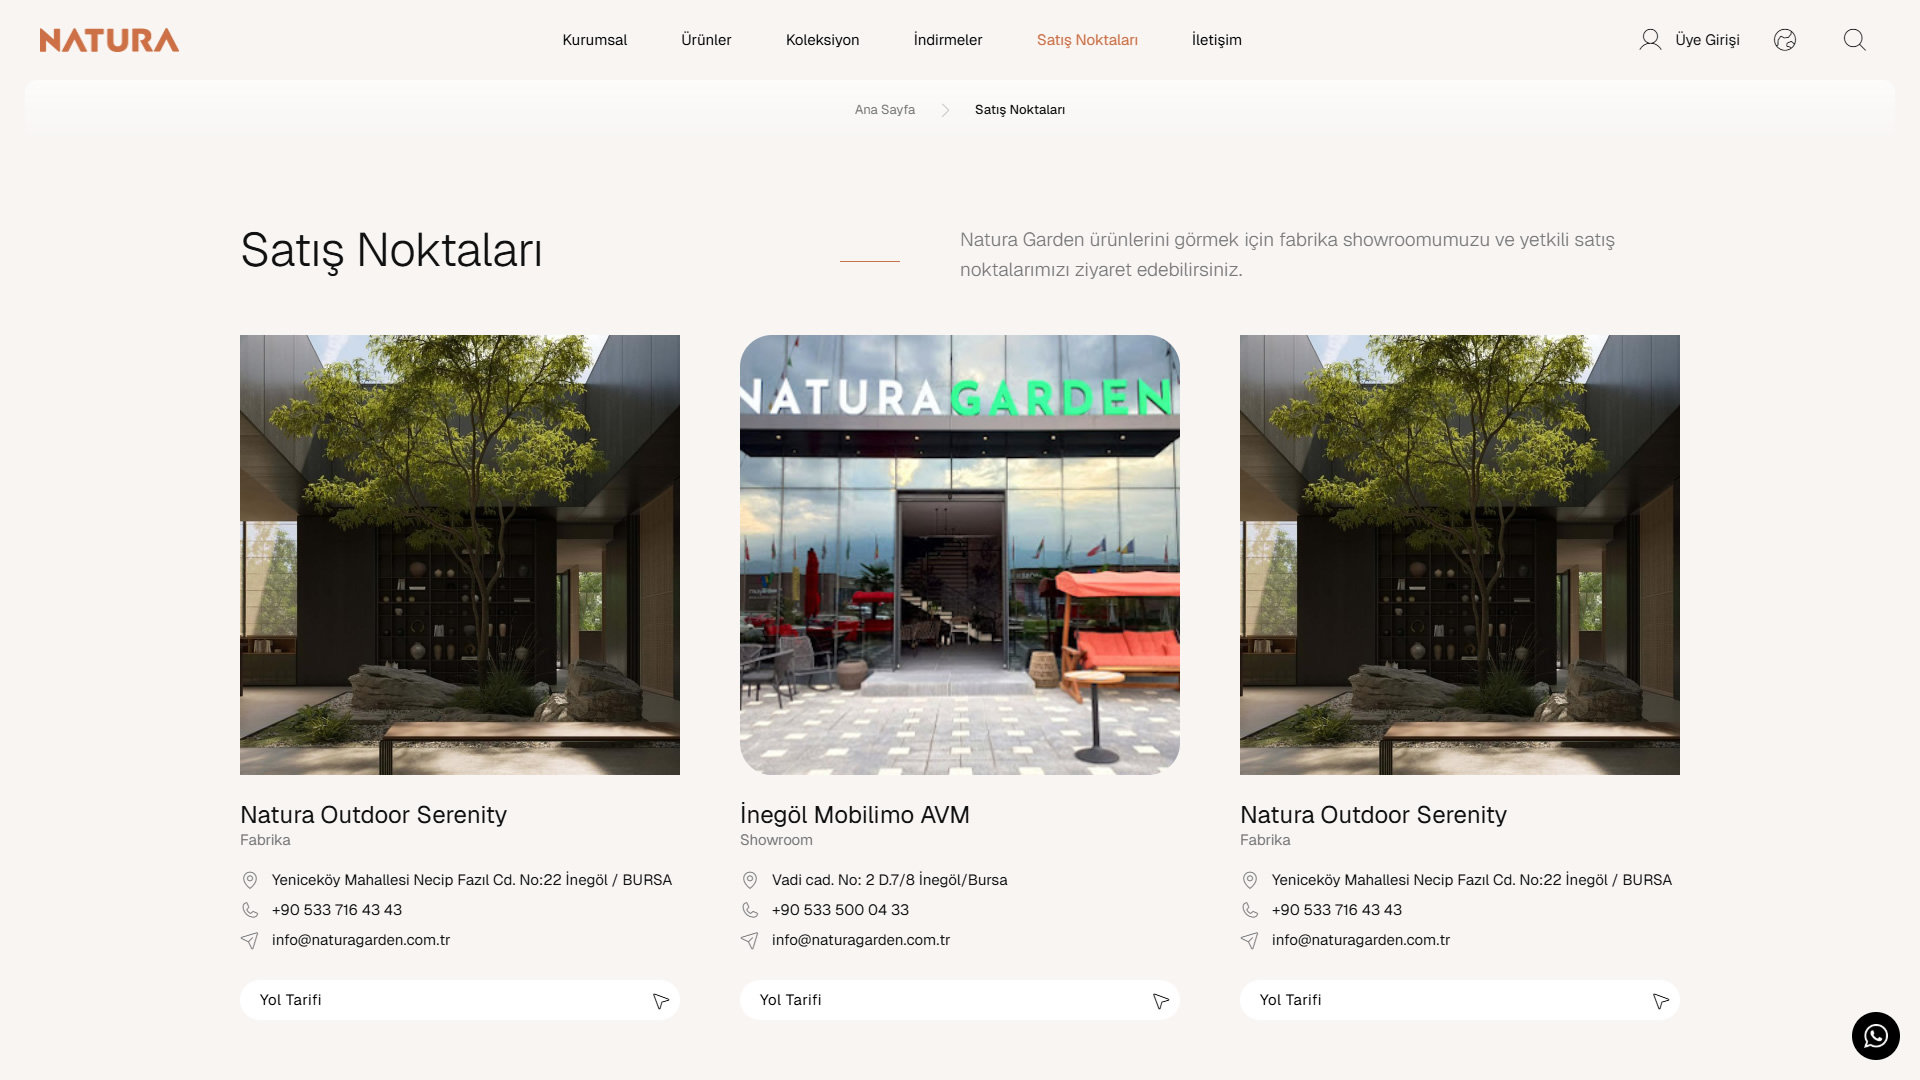Click Üye Girişi login link

pos(1707,40)
